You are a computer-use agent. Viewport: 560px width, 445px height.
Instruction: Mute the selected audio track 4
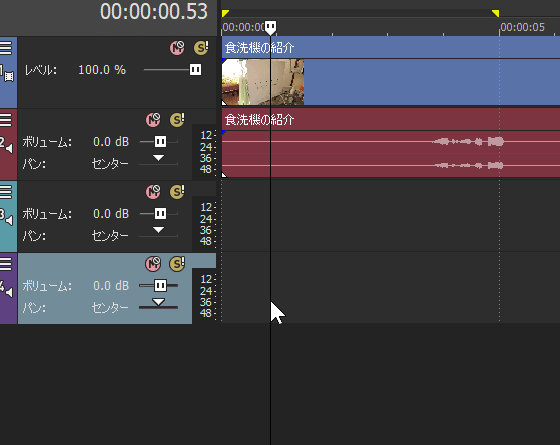[153, 264]
